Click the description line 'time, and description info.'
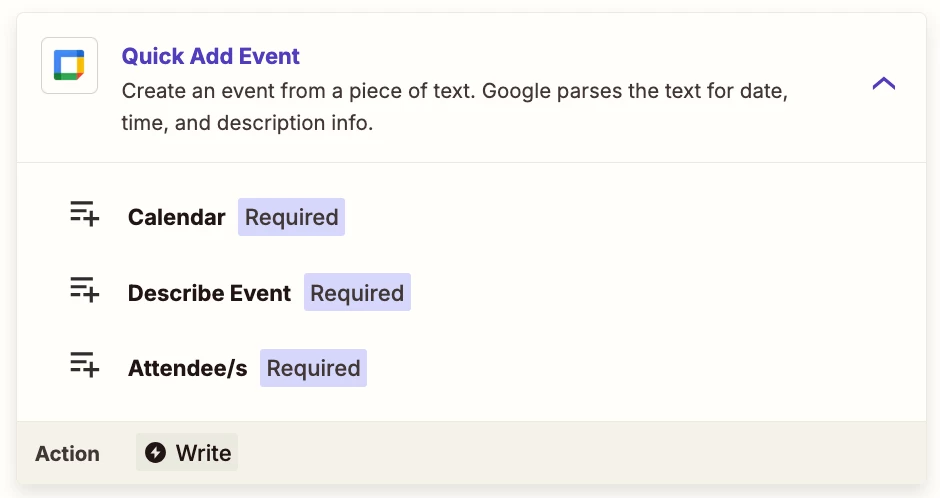Image resolution: width=940 pixels, height=498 pixels. (247, 123)
